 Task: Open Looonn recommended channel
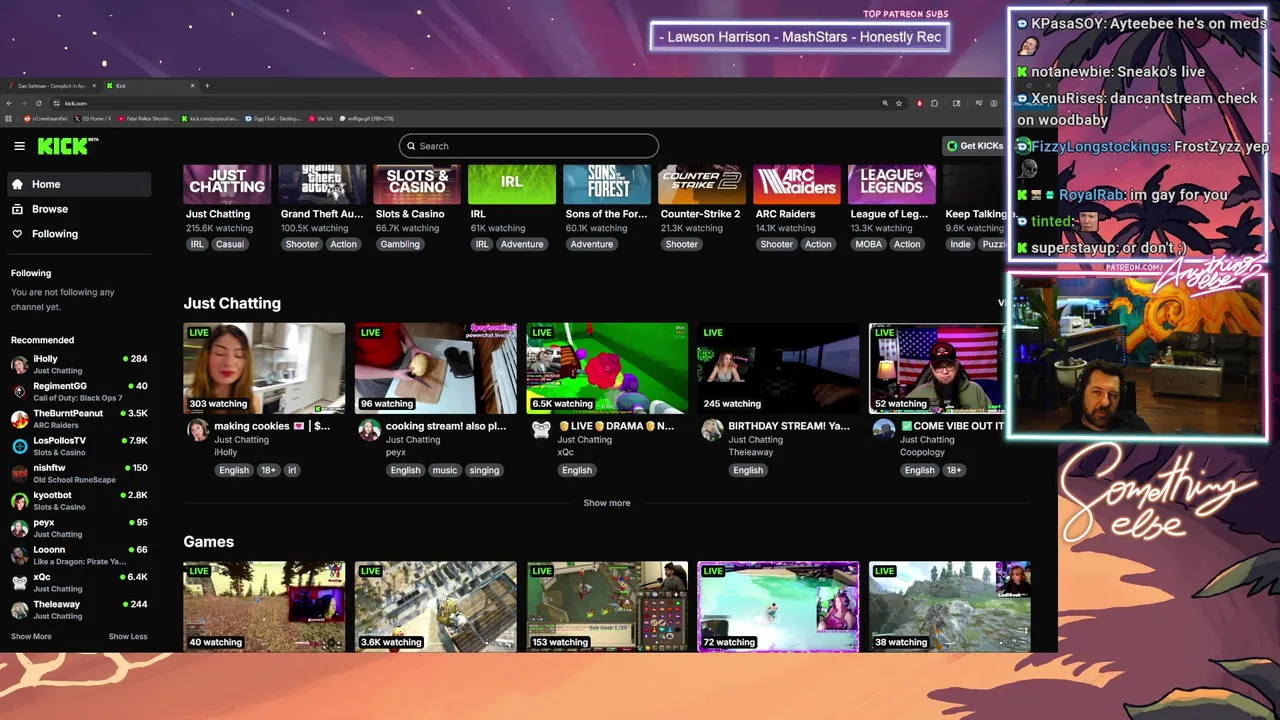[79, 555]
